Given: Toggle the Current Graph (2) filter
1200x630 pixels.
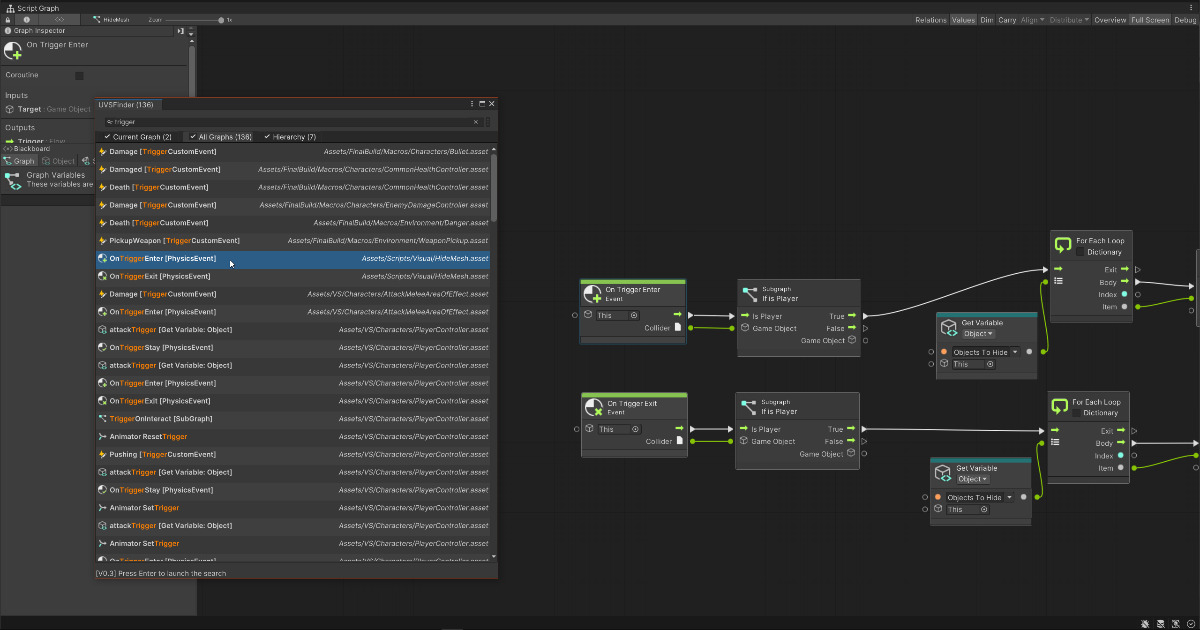Looking at the screenshot, I should (x=137, y=137).
